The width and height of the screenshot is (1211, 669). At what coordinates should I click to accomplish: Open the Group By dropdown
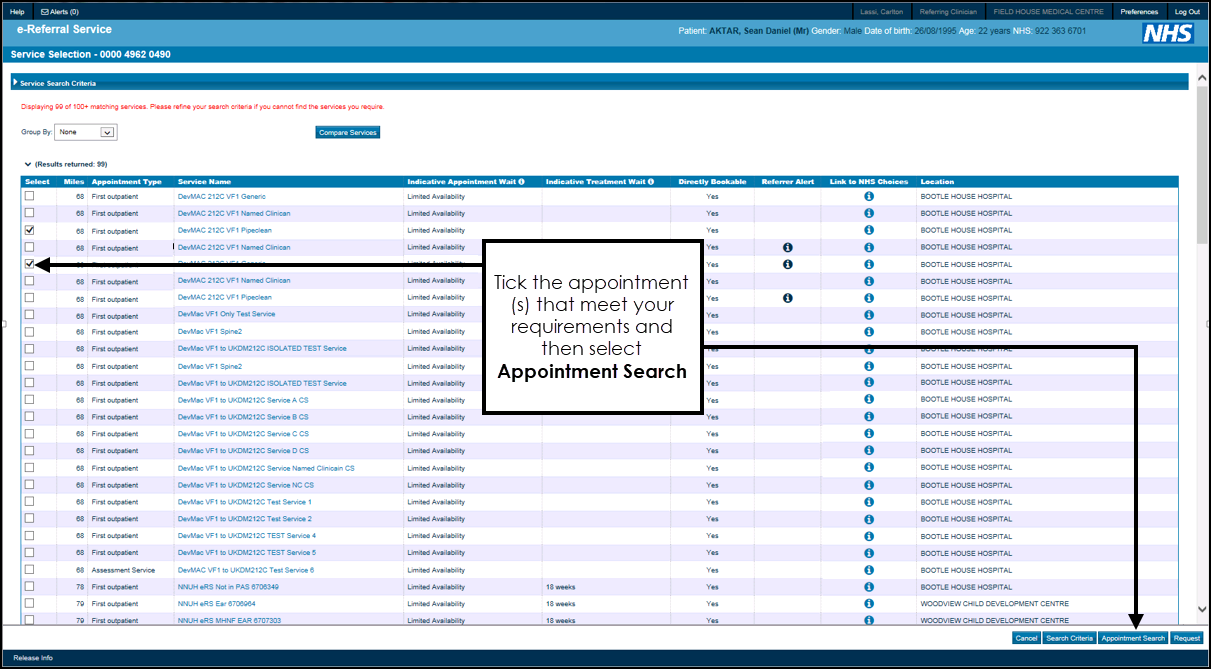108,132
